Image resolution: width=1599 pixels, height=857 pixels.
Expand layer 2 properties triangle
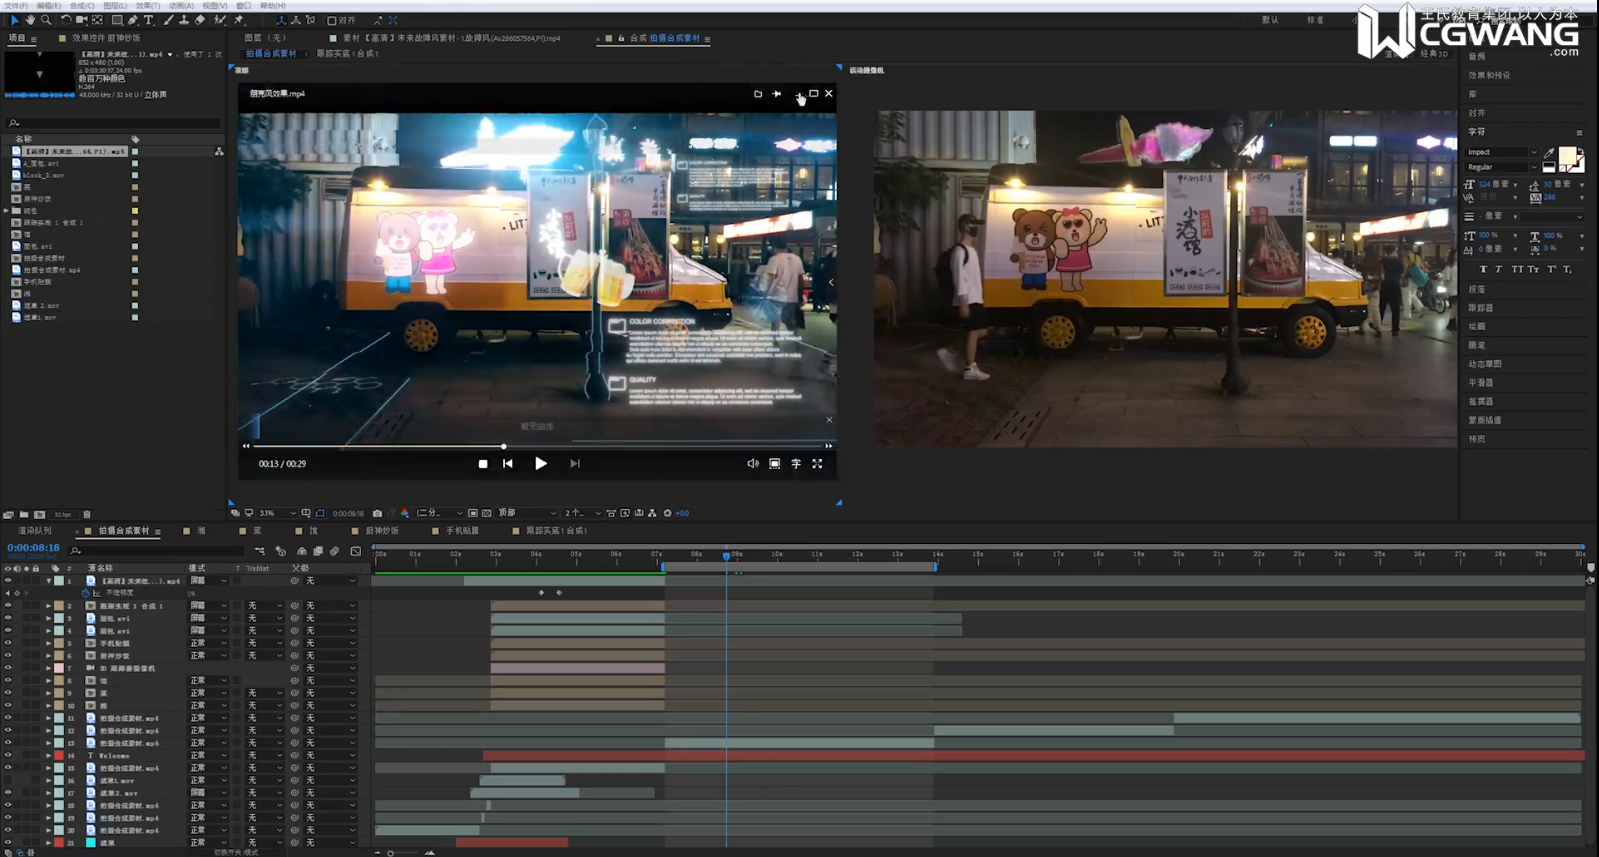[48, 606]
